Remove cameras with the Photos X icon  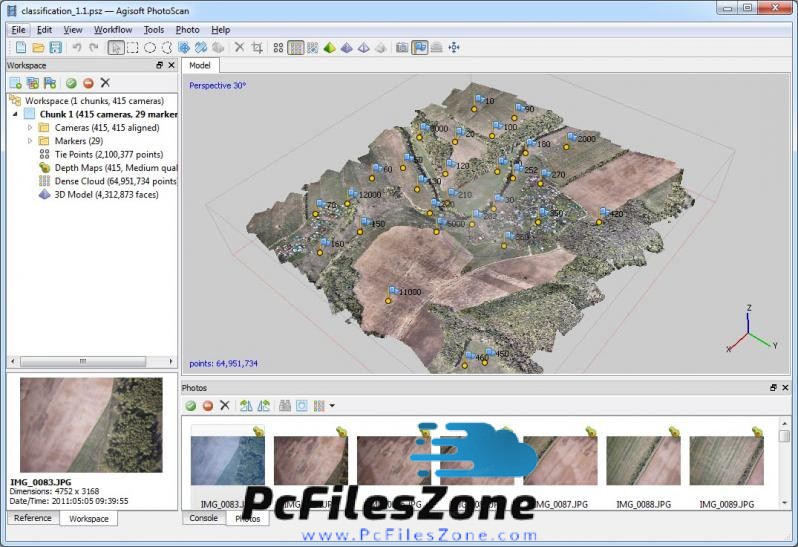pos(224,405)
